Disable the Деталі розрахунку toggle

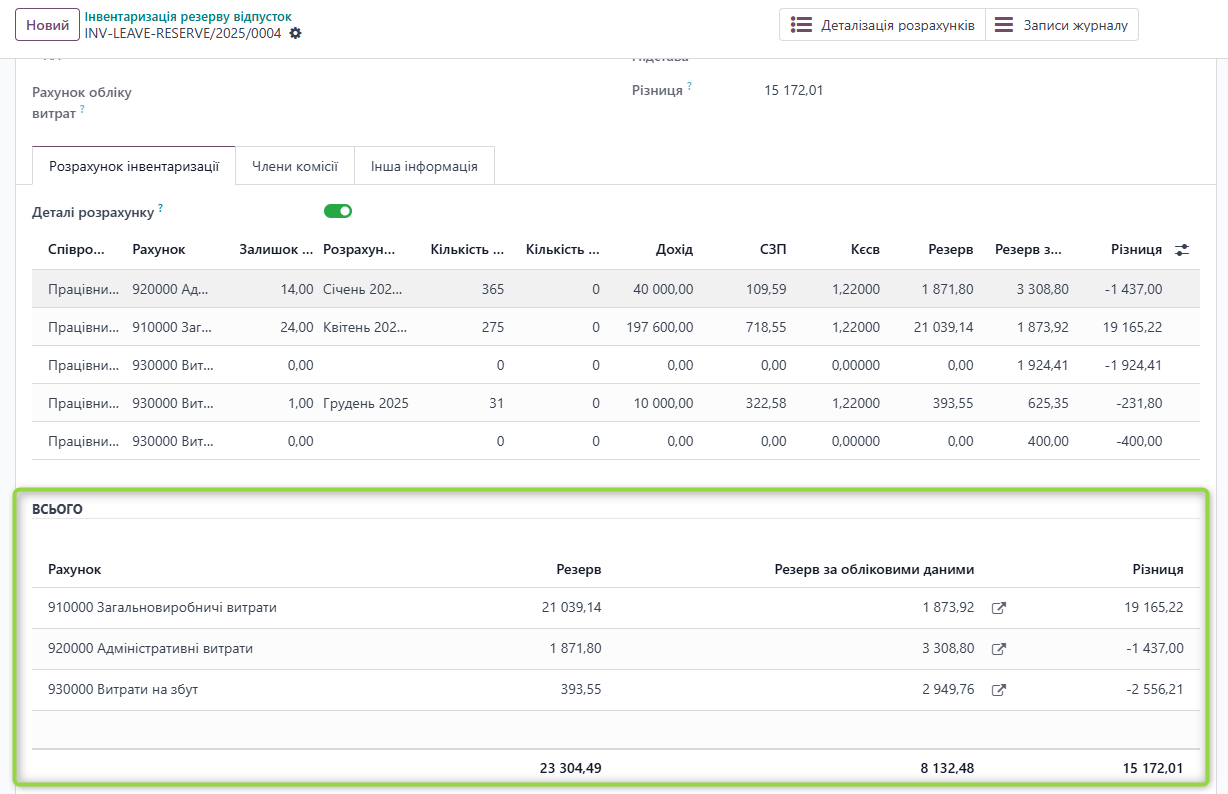pyautogui.click(x=338, y=211)
